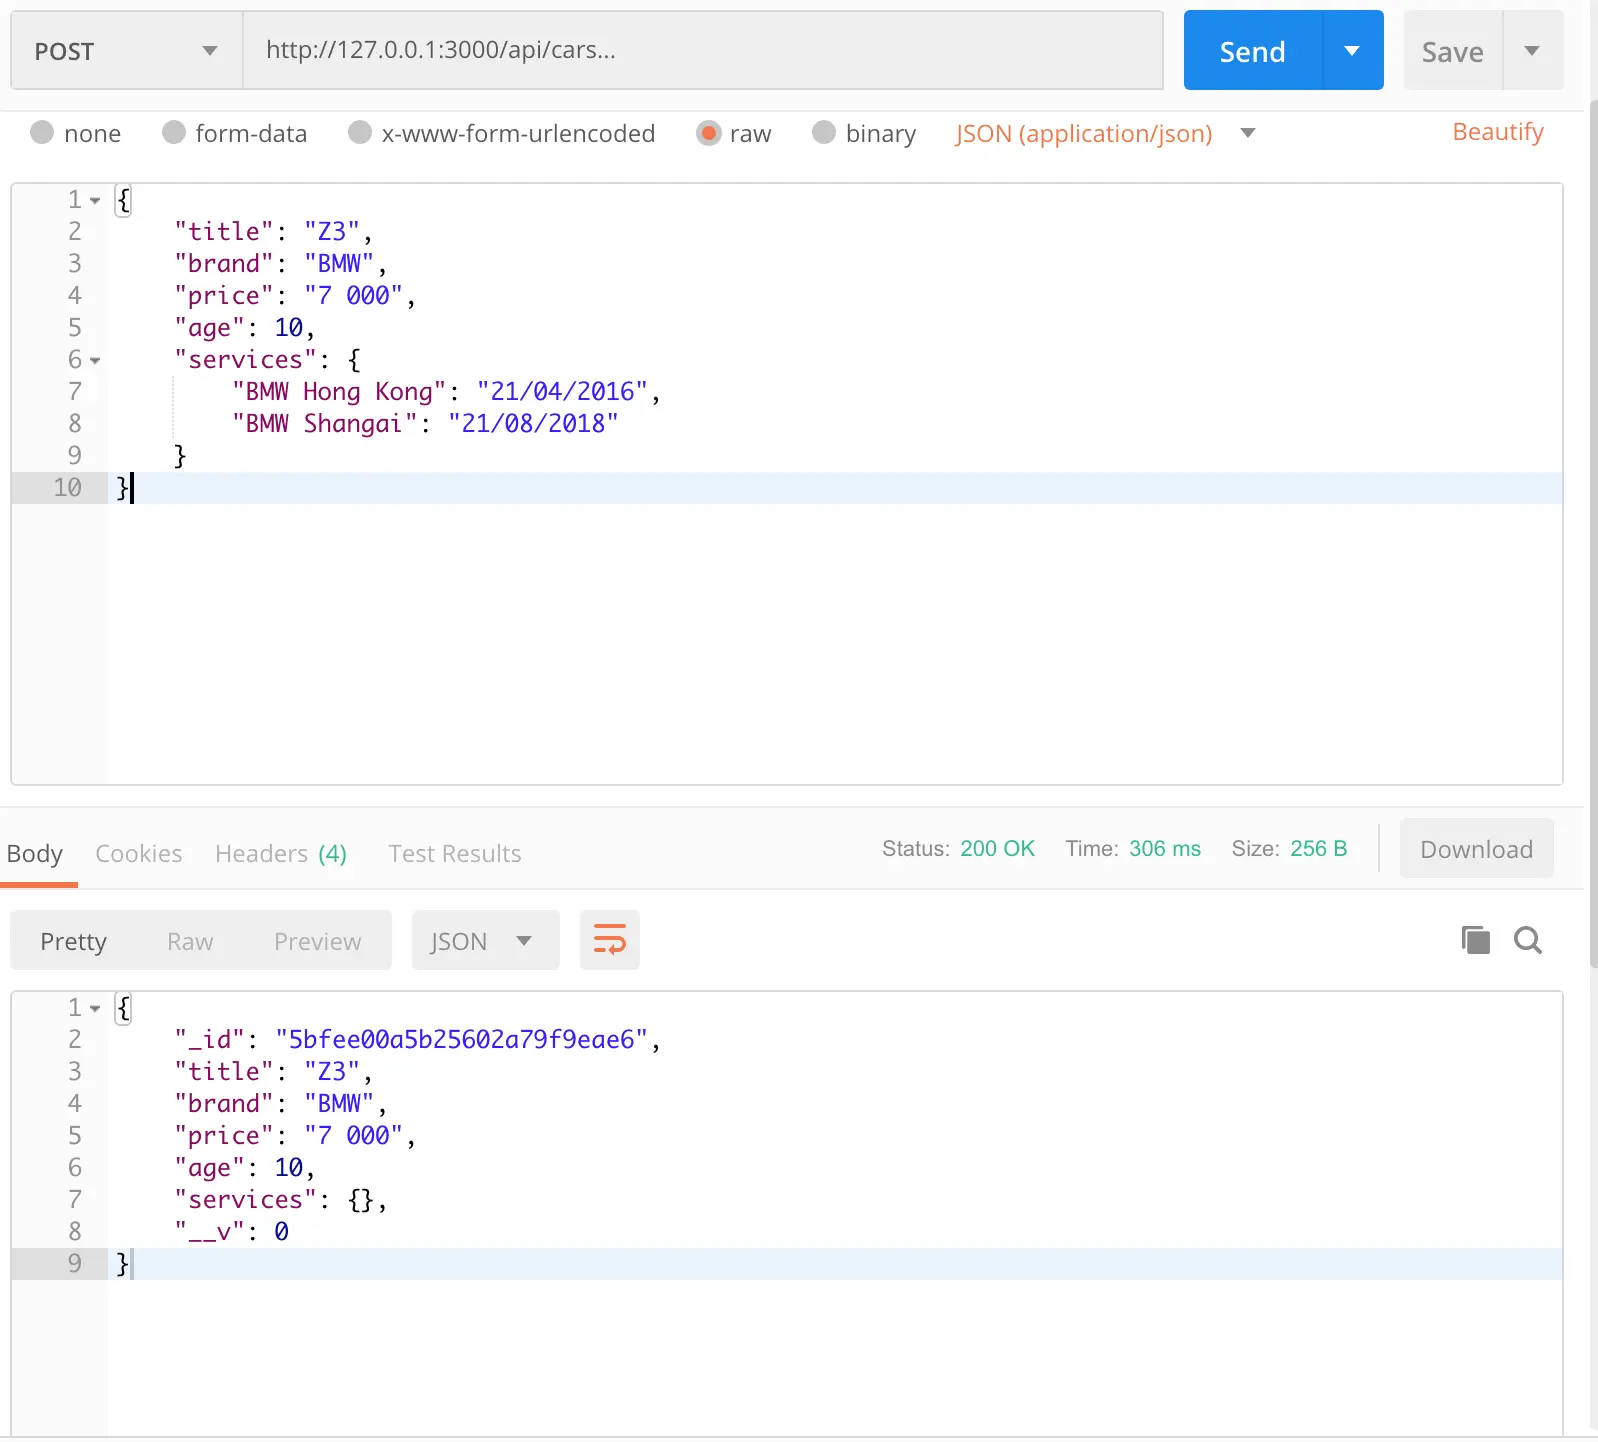Toggle line wrap in the response
1598x1442 pixels.
[609, 940]
